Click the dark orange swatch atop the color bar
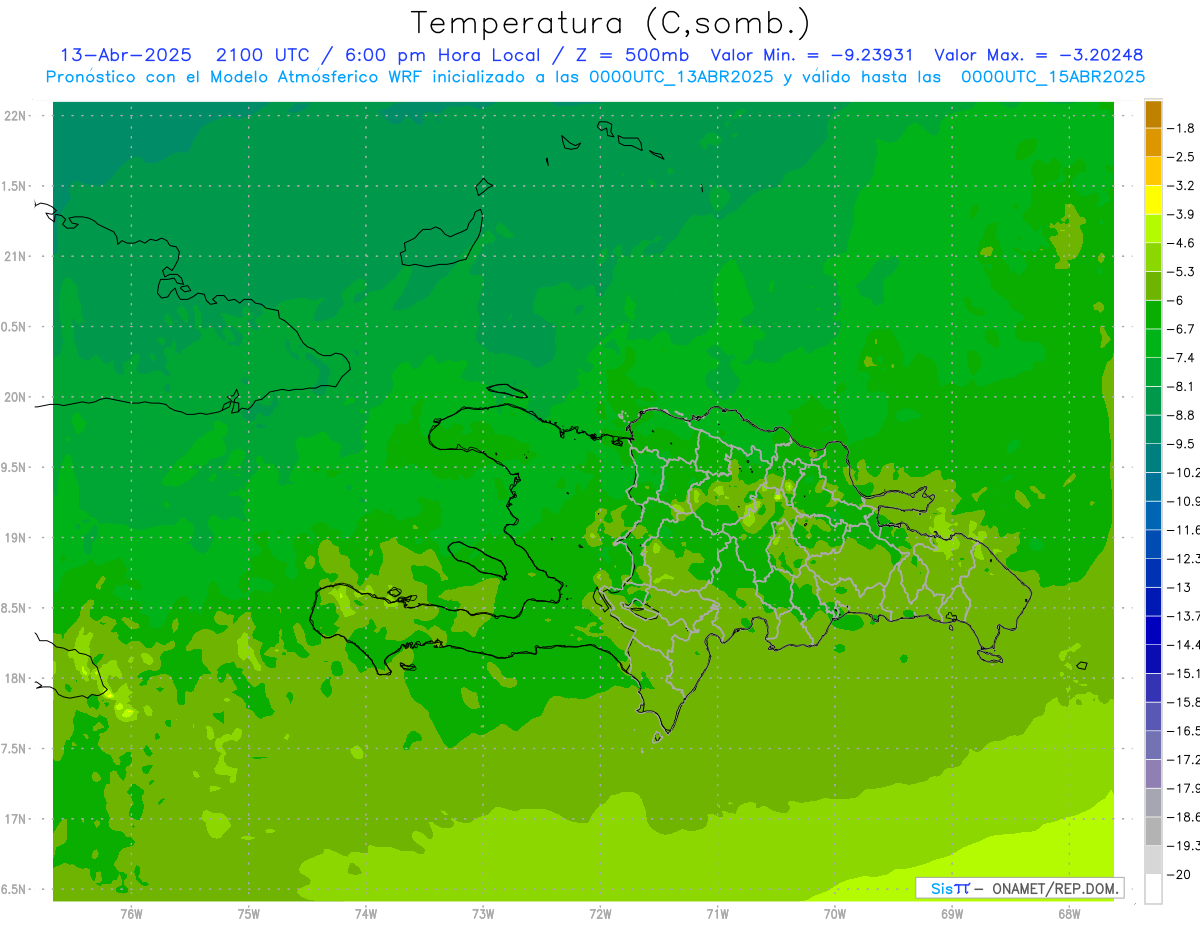1200x927 pixels. tap(1153, 114)
